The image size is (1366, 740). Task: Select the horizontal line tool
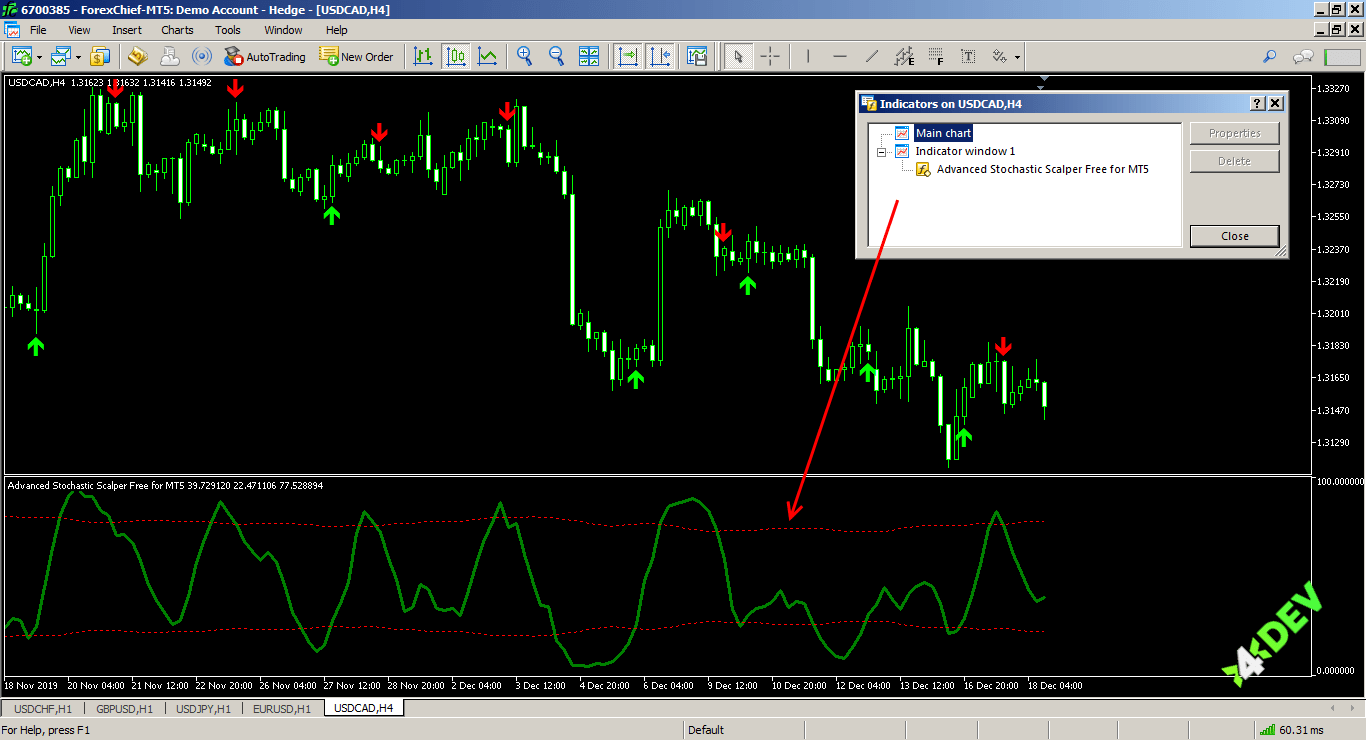(840, 56)
